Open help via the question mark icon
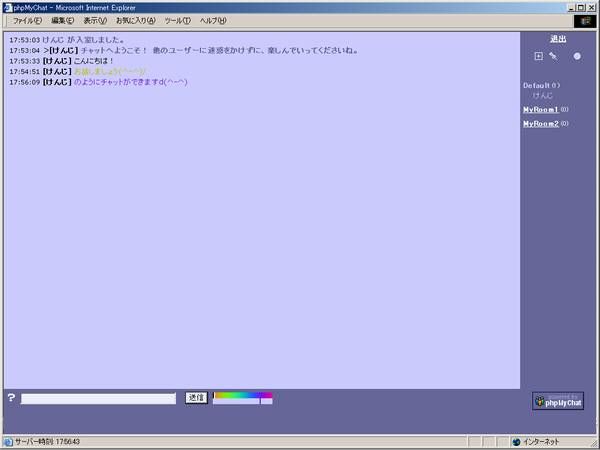600x450 pixels. [x=11, y=398]
